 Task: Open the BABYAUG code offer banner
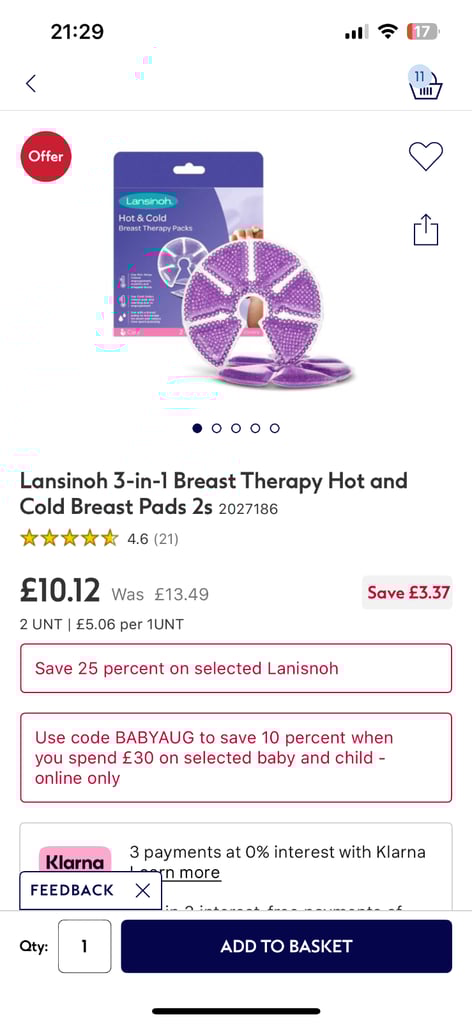pos(236,758)
